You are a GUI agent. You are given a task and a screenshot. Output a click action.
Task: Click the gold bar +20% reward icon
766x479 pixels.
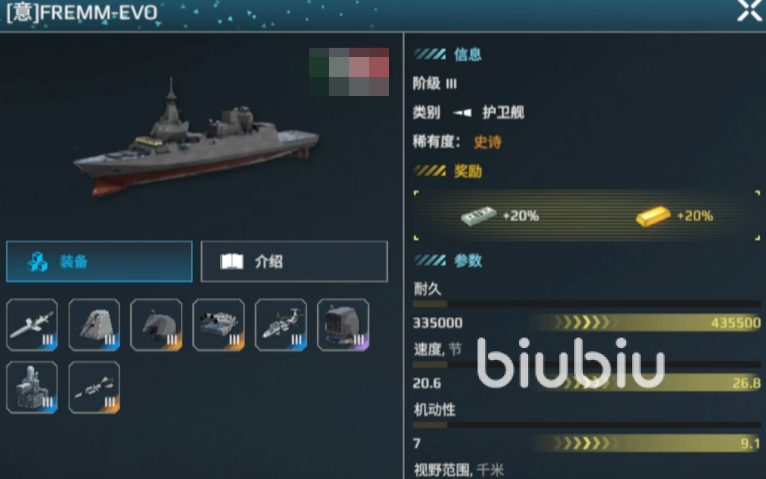click(x=653, y=216)
